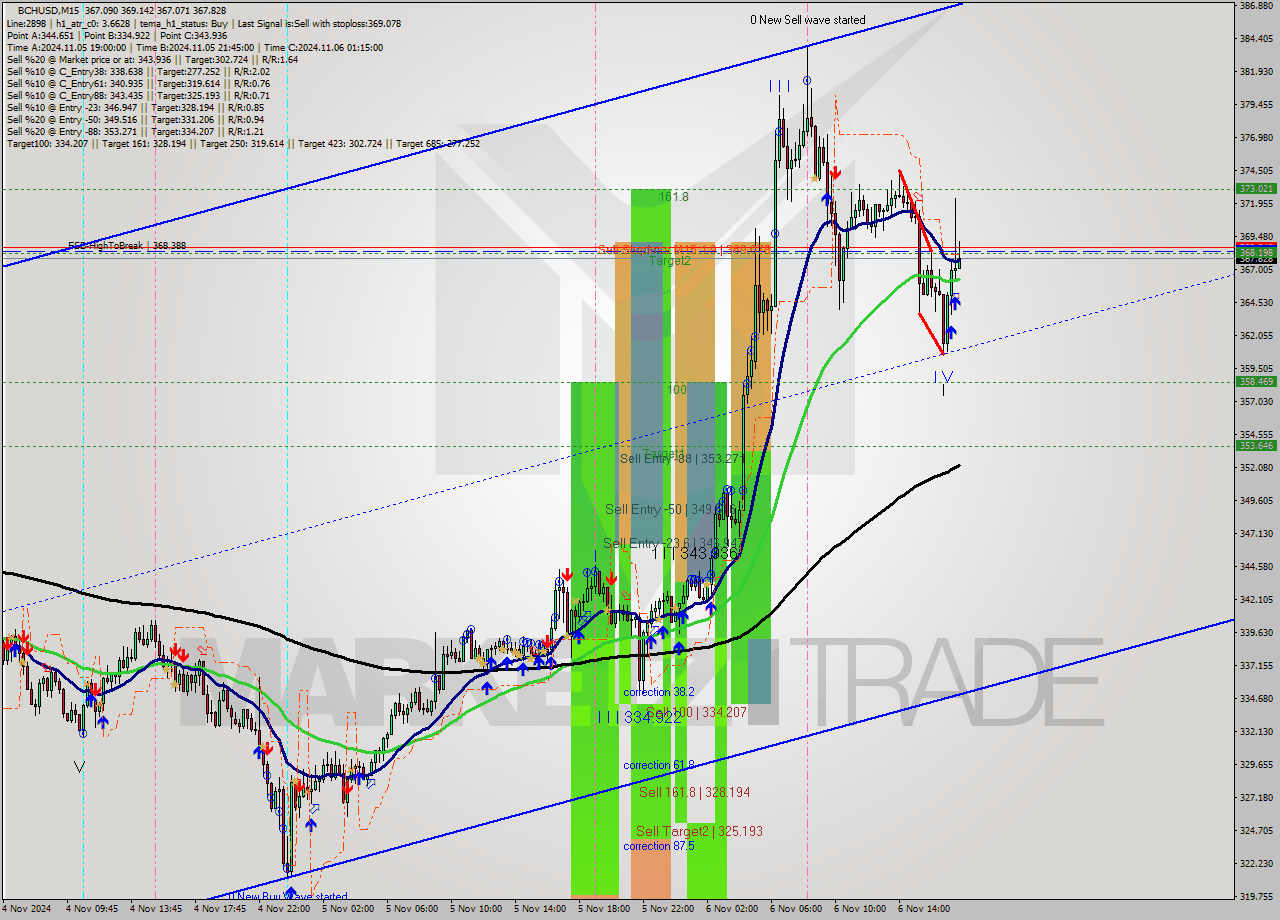Click the '0 New Sell wave started' label
The height and width of the screenshot is (920, 1280).
(808, 20)
